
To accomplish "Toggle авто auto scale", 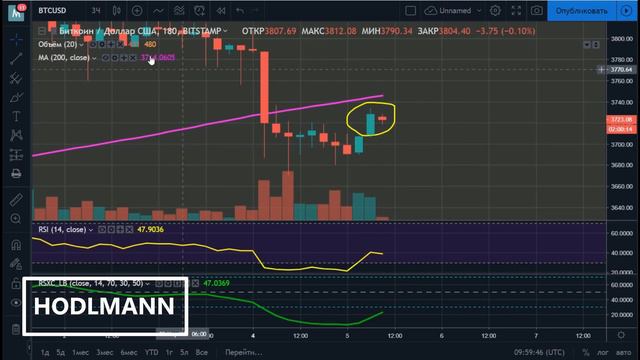I will tap(623, 352).
